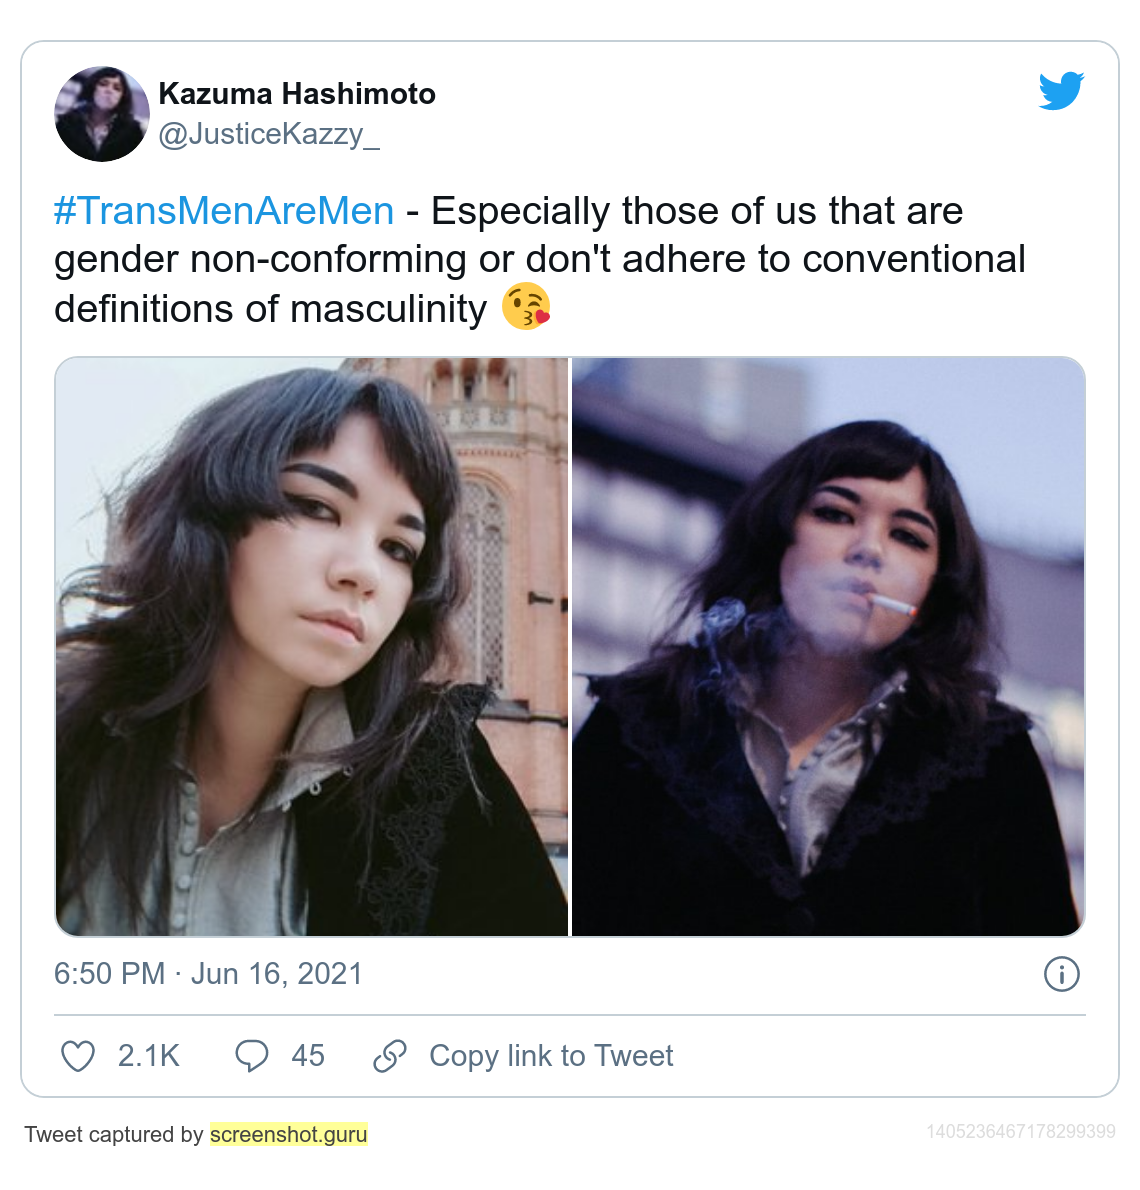Screen dimensions: 1140x1190
Task: Click the reply speech bubble icon
Action: click(252, 1056)
